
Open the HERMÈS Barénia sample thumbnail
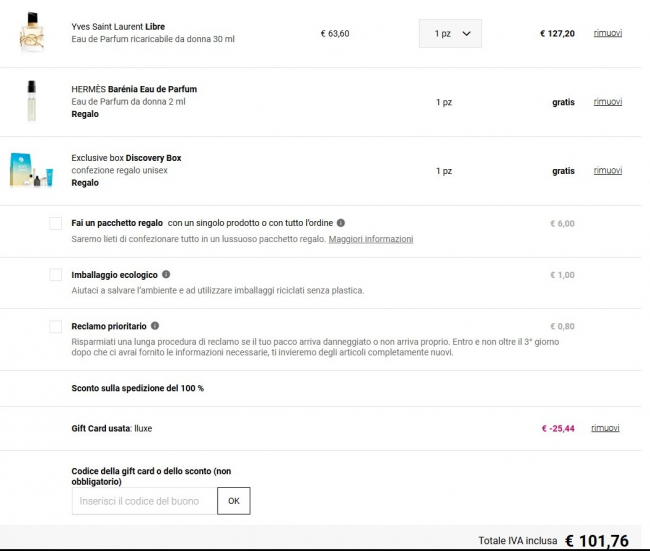[32, 101]
